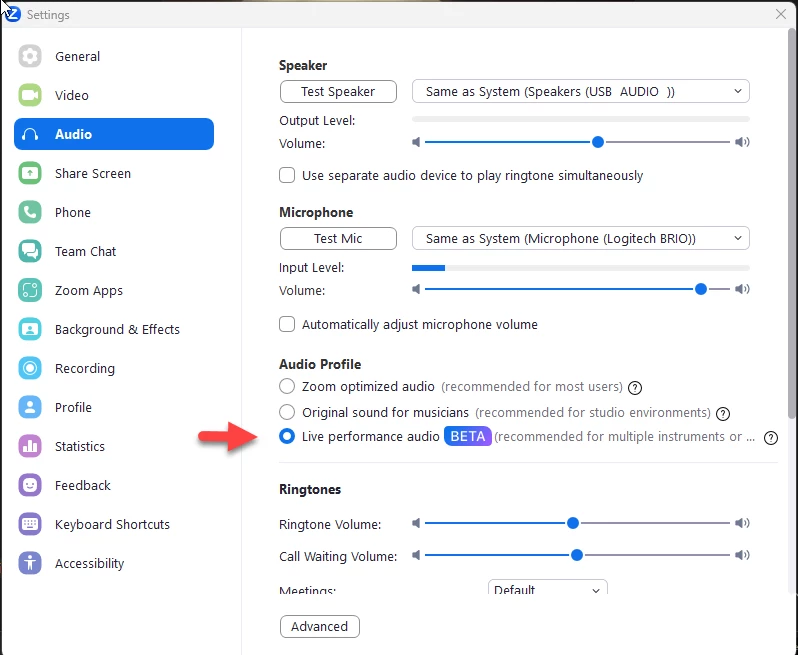The image size is (798, 655).
Task: Click the Test Speaker button
Action: coord(338,92)
